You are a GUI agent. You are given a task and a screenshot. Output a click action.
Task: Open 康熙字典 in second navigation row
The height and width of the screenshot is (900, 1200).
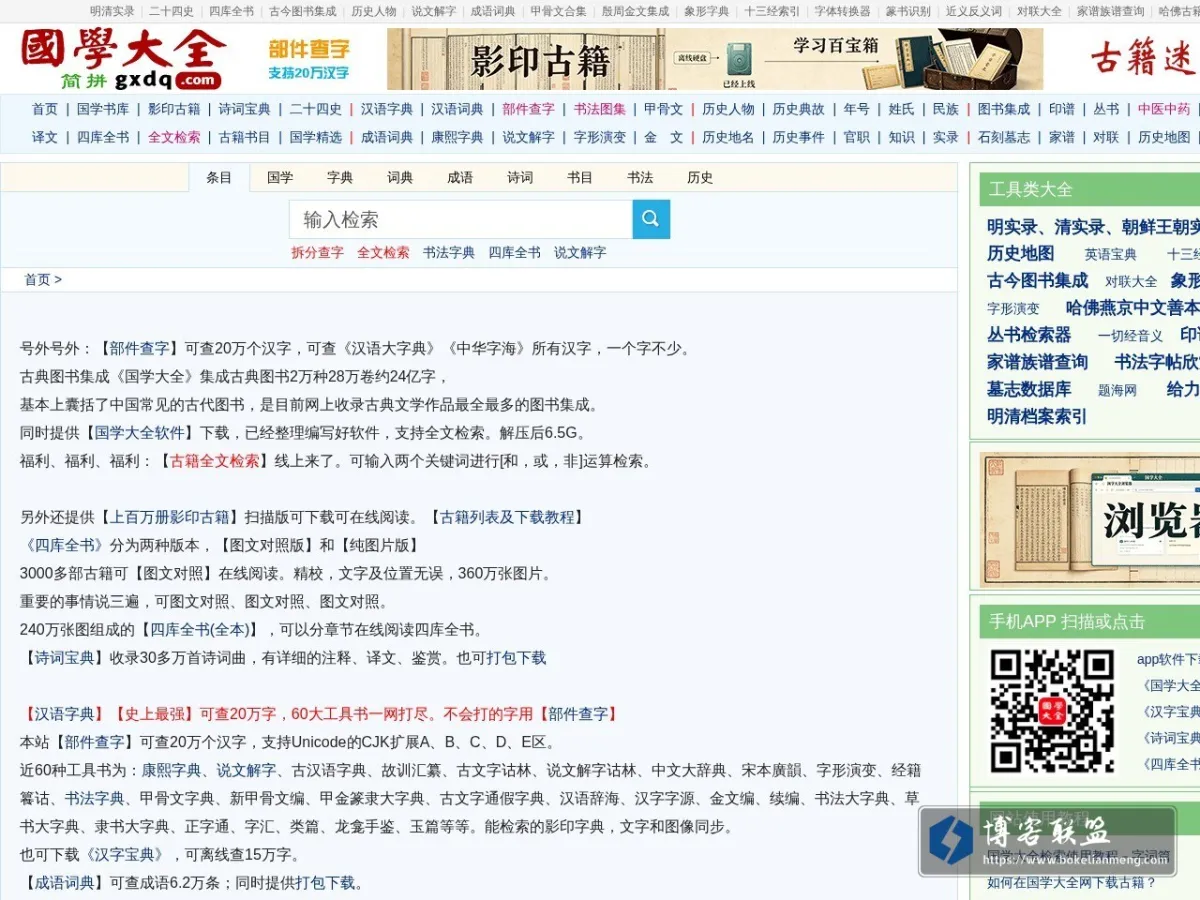[458, 137]
